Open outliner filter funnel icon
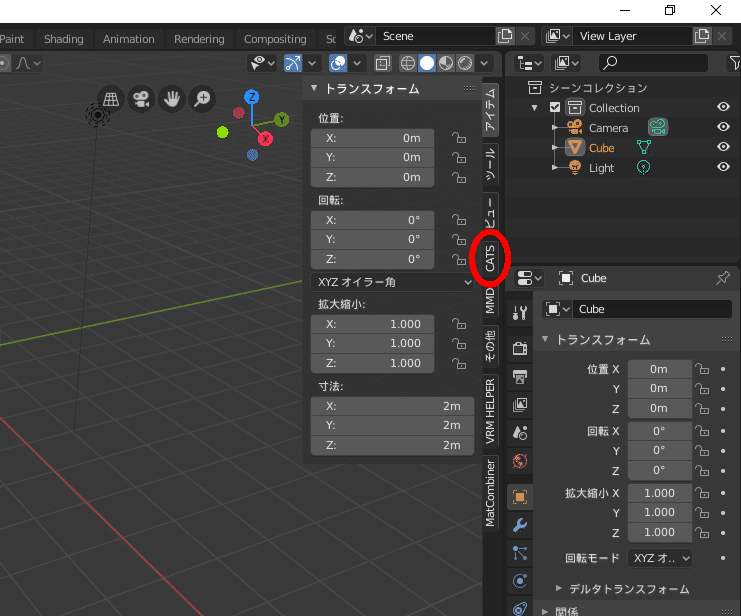The image size is (741, 616). (734, 62)
